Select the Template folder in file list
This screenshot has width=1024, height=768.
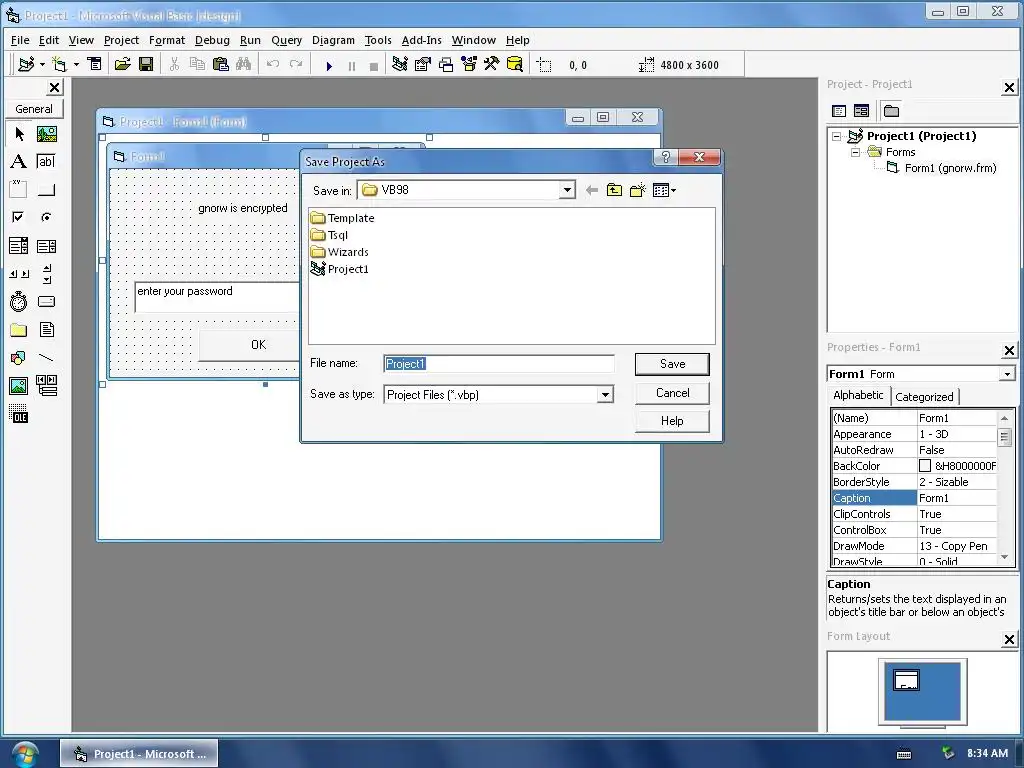pyautogui.click(x=343, y=218)
